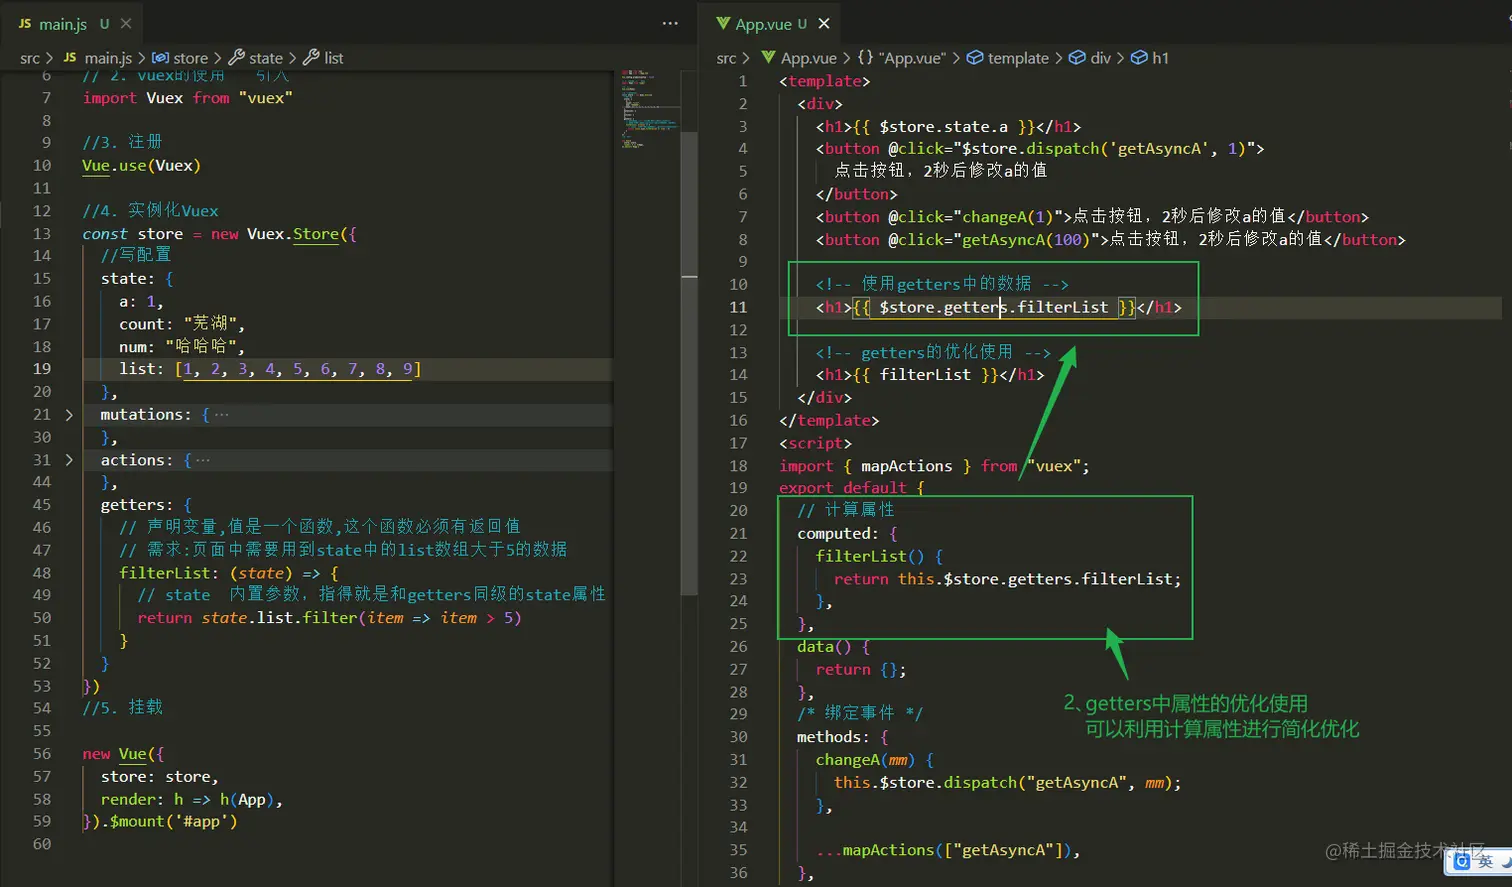
Task: Close the main.js tab
Action: pos(126,24)
